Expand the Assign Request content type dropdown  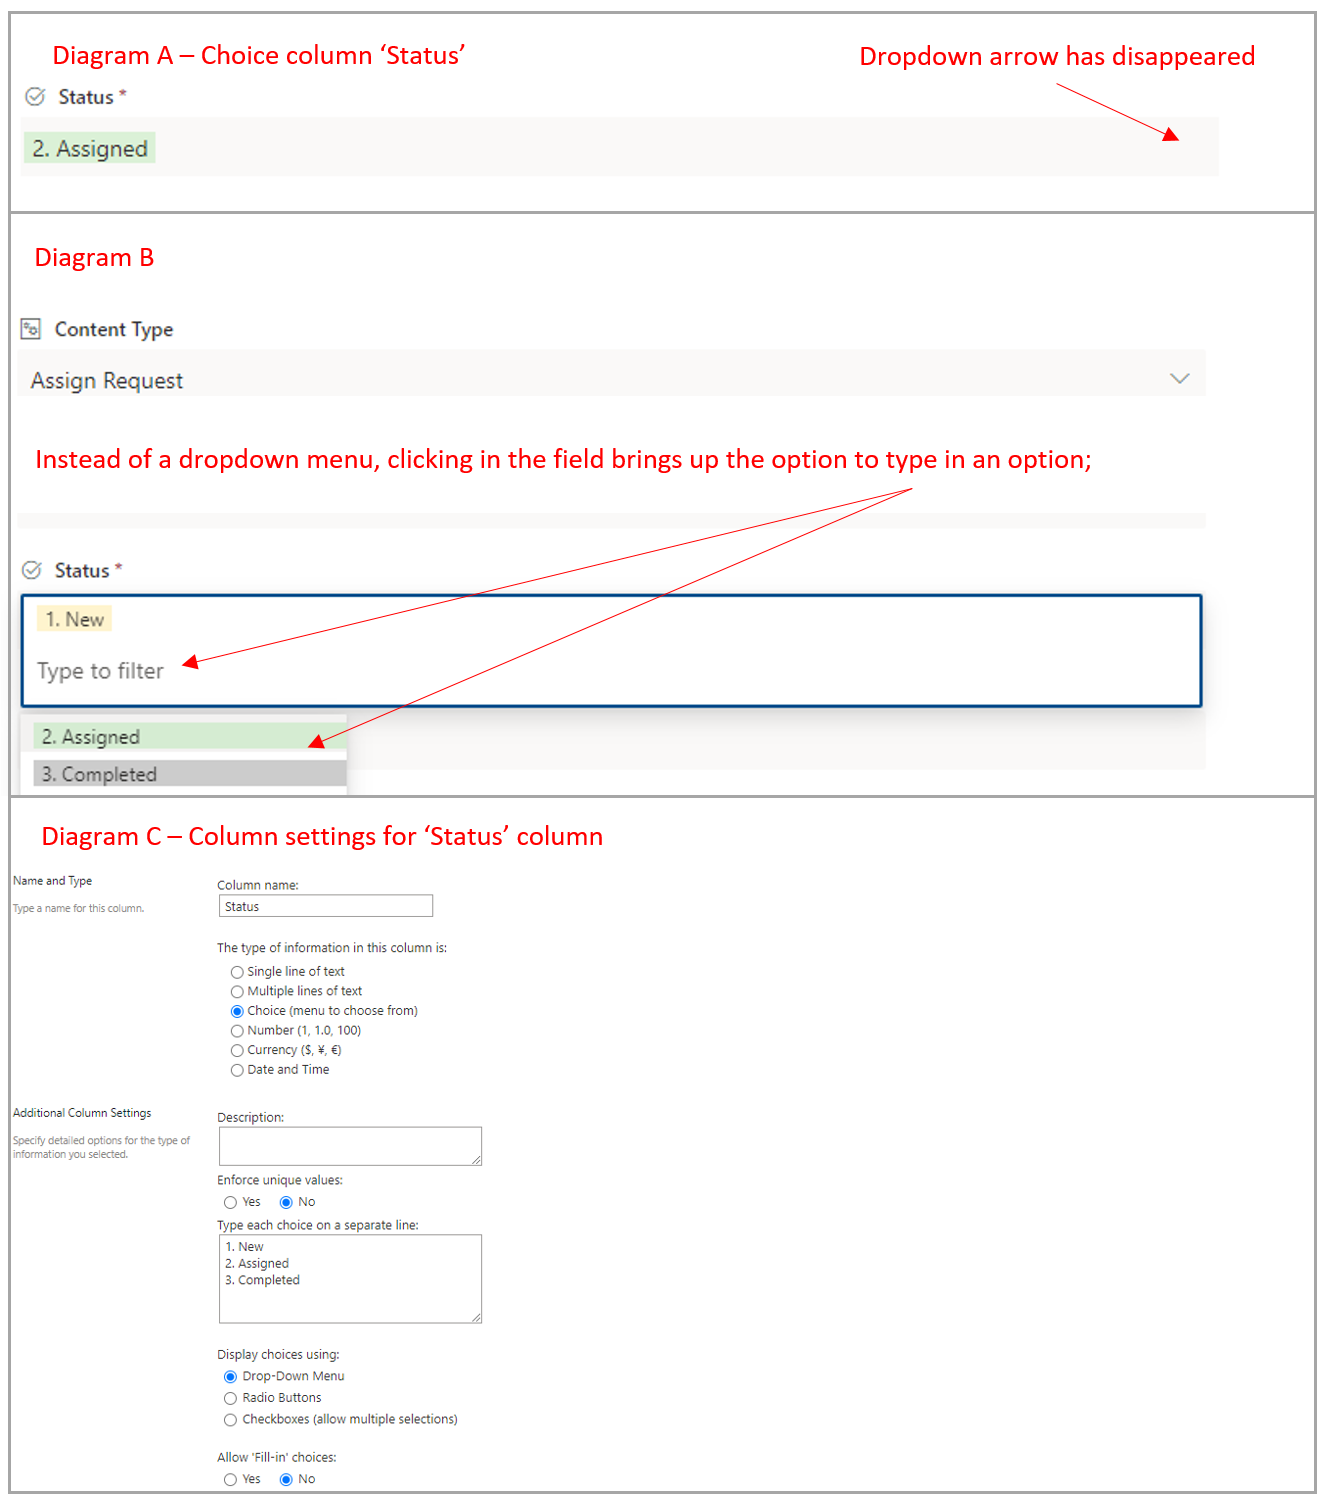point(1180,378)
